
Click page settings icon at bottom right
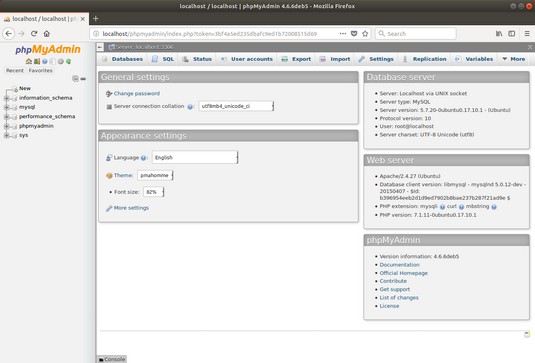pyautogui.click(x=527, y=334)
